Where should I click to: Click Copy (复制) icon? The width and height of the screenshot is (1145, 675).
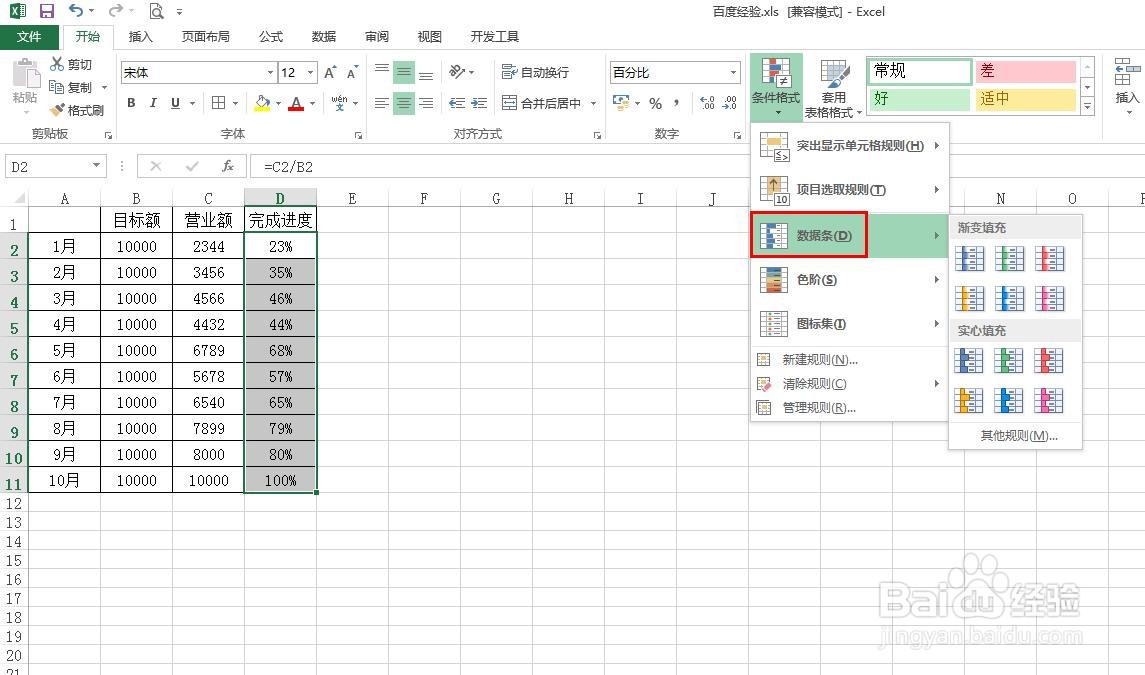(57, 87)
